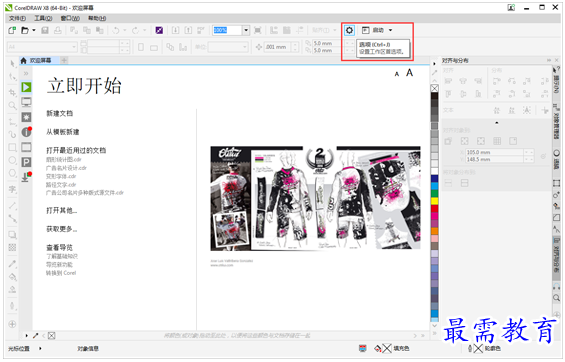Select the larger A text size toggle
The height and width of the screenshot is (362, 565).
tap(409, 73)
